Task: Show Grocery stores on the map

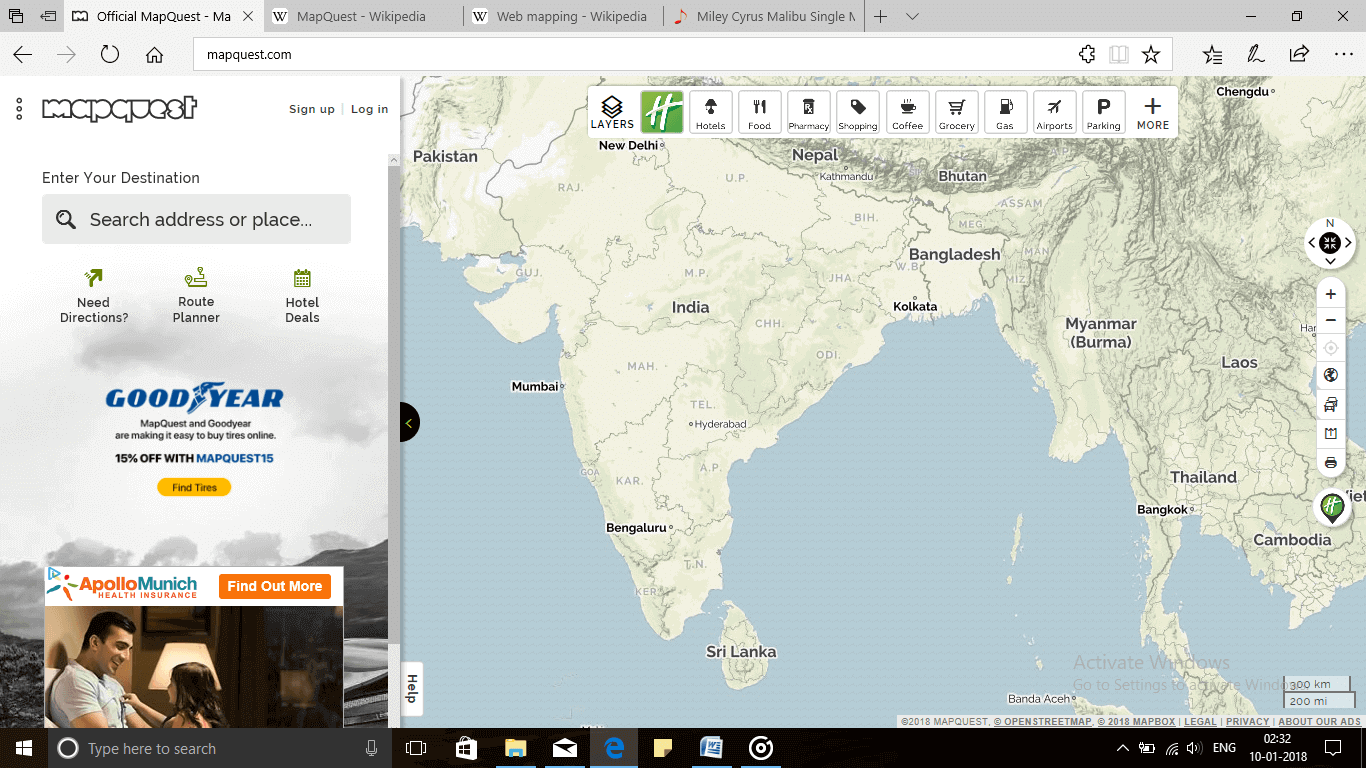Action: [956, 112]
